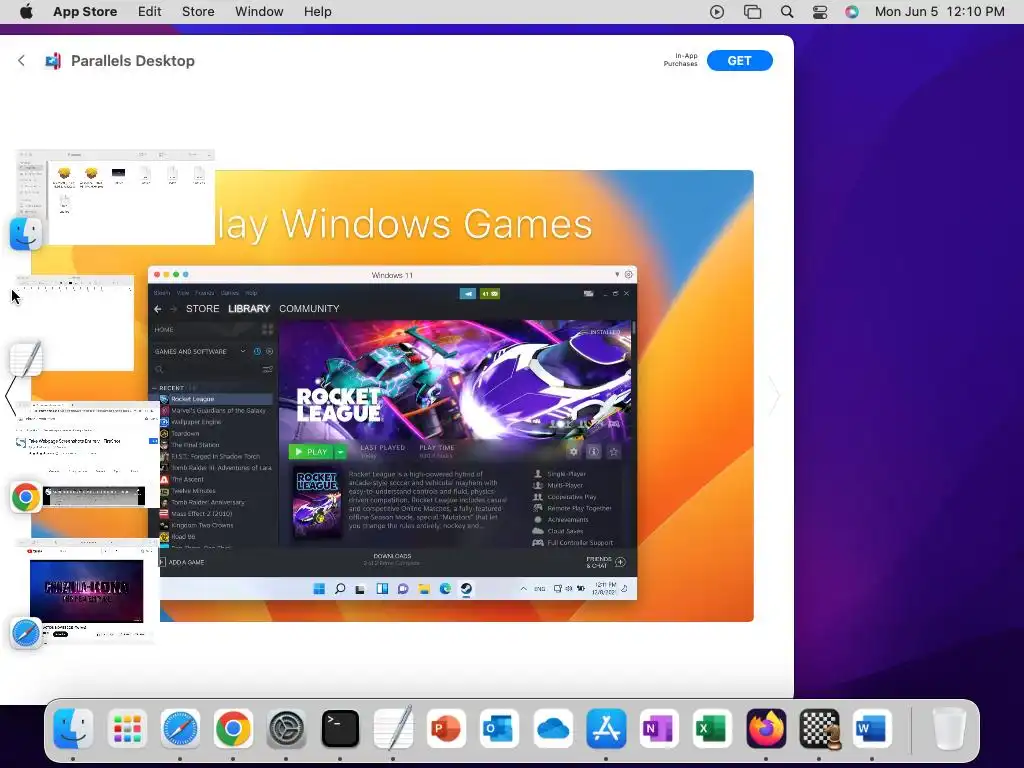Open the Now Playing menu bar icon

(716, 12)
